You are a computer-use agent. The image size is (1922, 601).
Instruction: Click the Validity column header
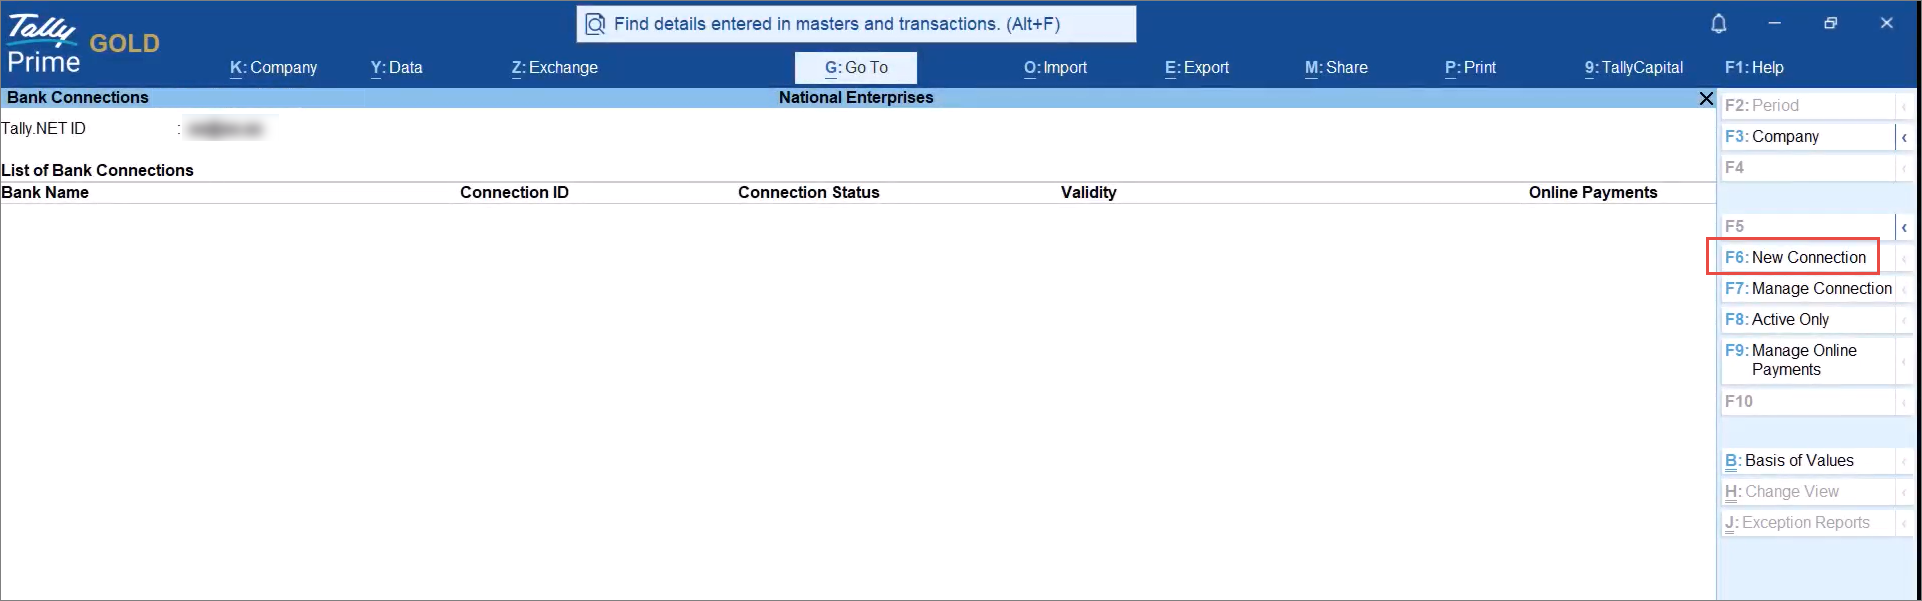click(1088, 192)
